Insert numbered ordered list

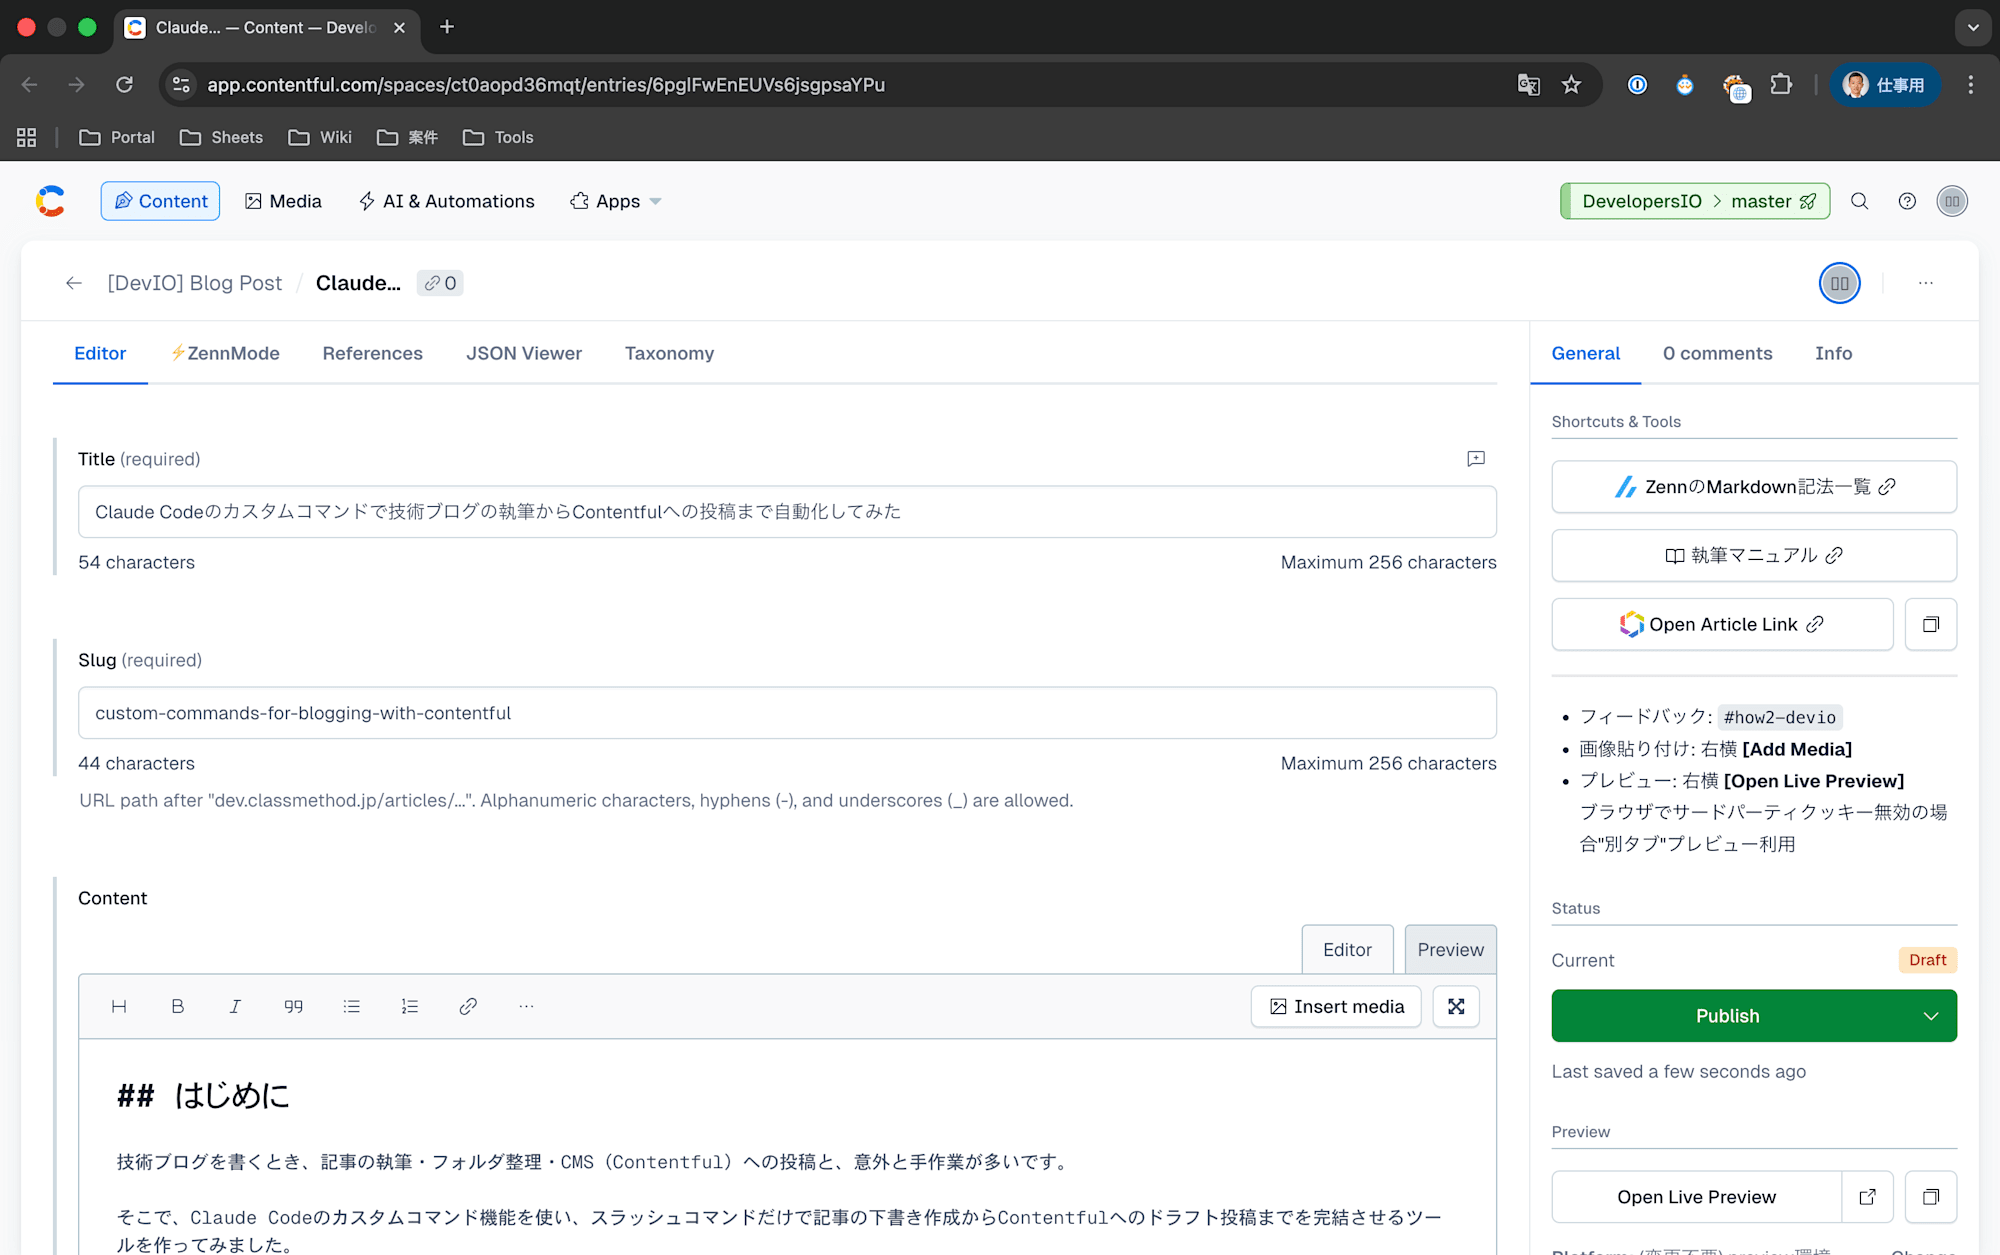(x=409, y=1006)
